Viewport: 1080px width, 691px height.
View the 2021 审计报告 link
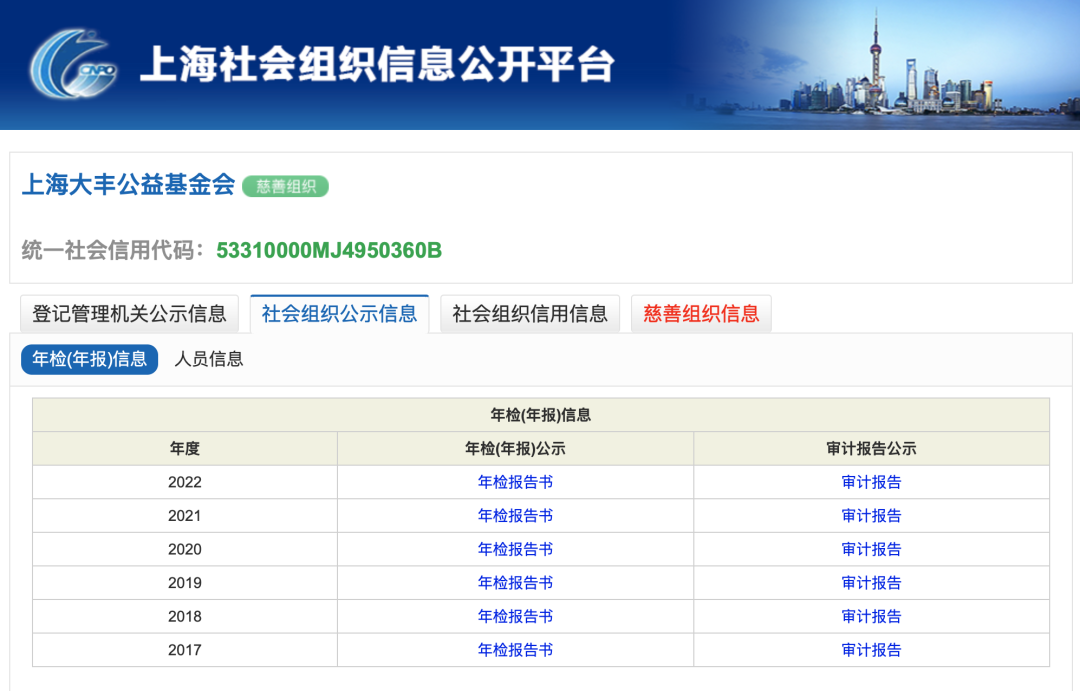coord(871,516)
